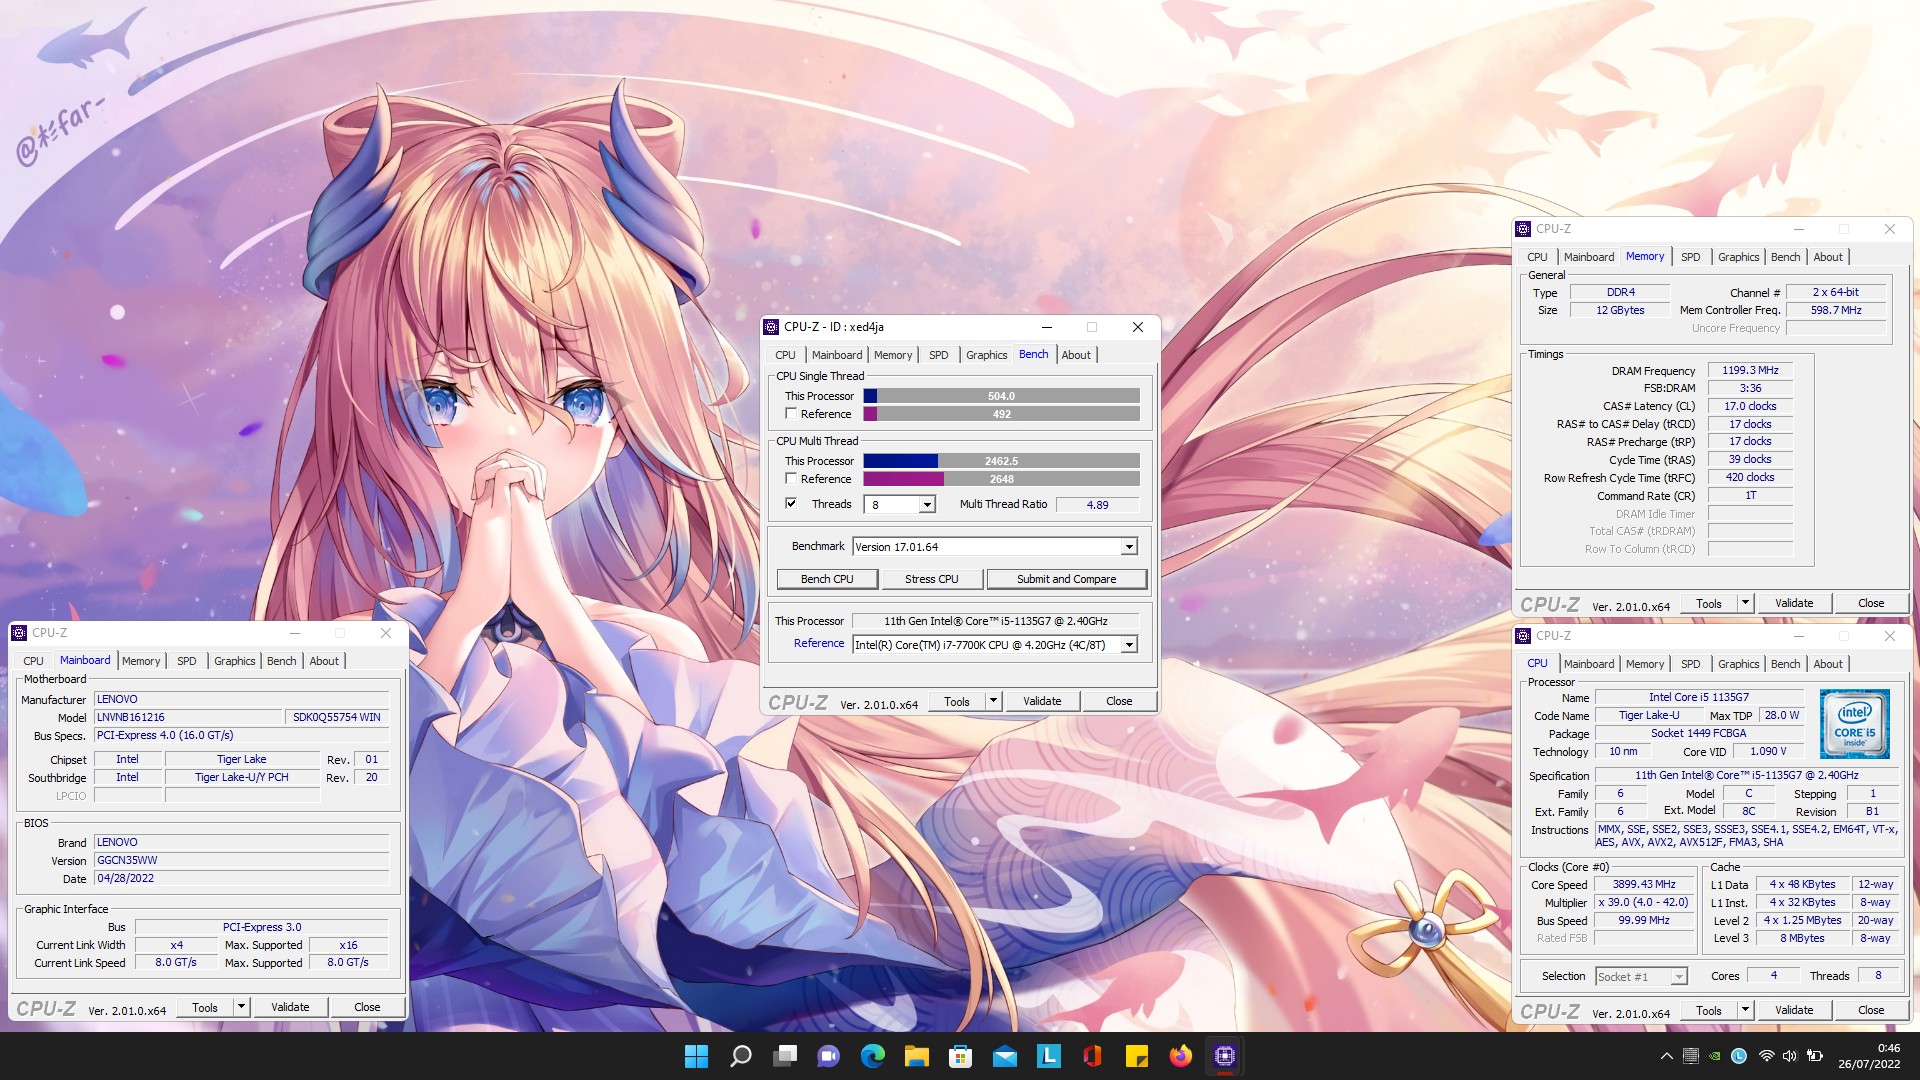Open the volume tray icon
The width and height of the screenshot is (1920, 1080).
click(x=1790, y=1056)
